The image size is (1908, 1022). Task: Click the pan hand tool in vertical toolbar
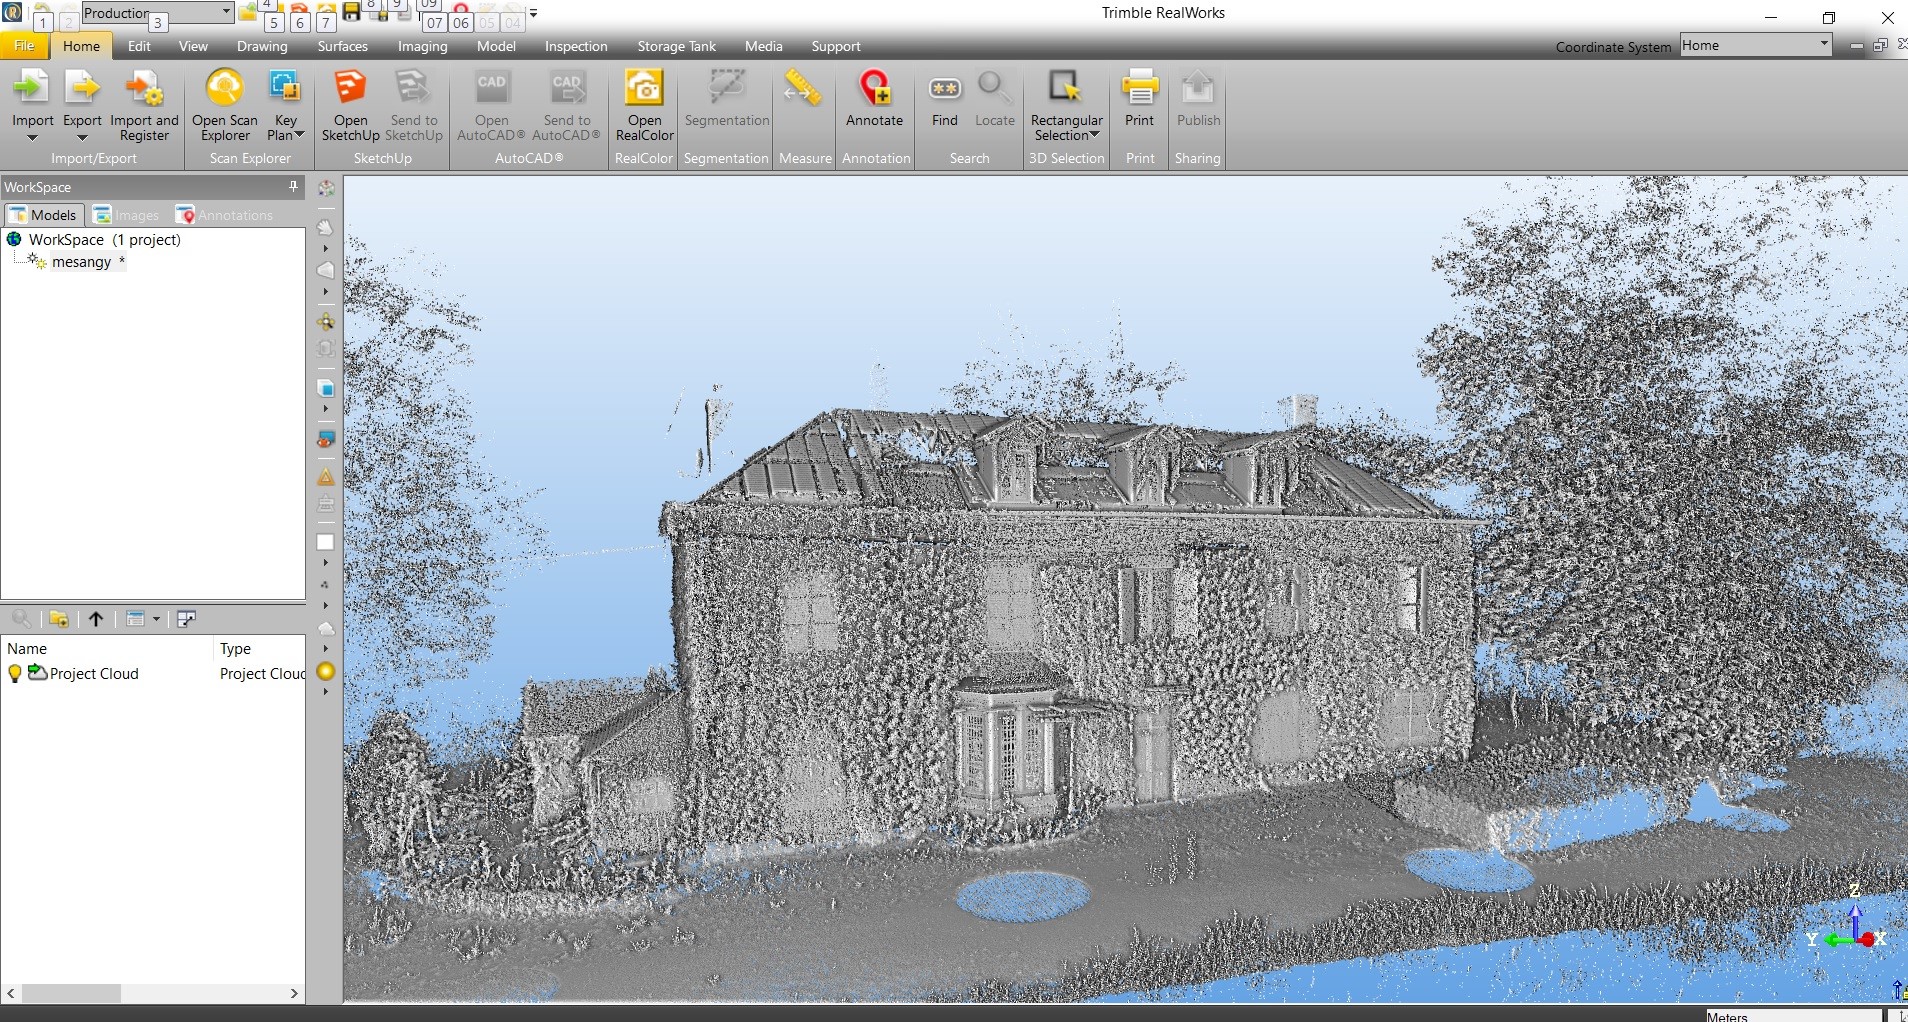pos(325,228)
